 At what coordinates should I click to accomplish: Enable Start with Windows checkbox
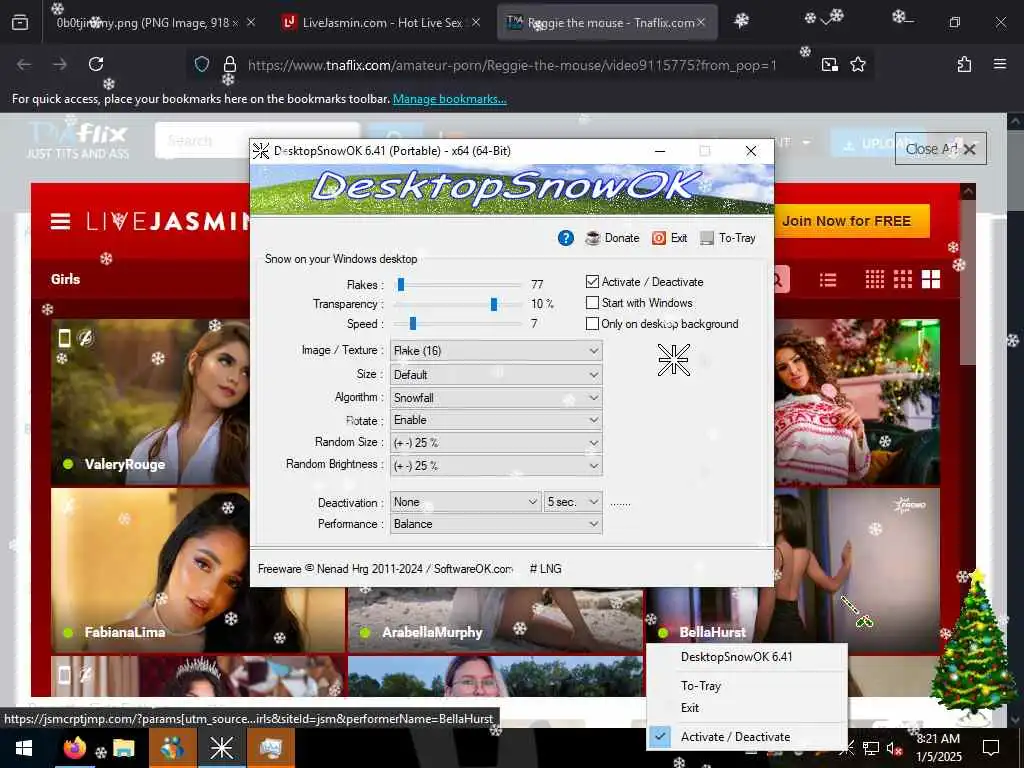coord(592,302)
